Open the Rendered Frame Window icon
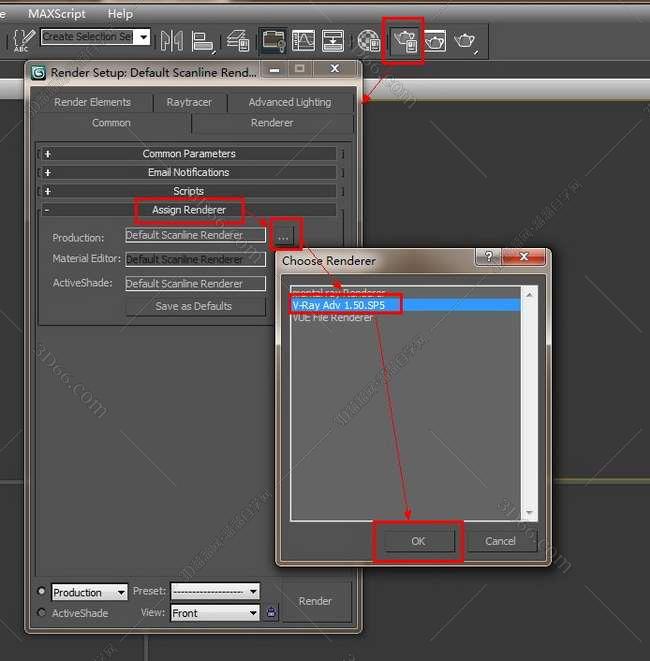This screenshot has height=661, width=650. (435, 41)
